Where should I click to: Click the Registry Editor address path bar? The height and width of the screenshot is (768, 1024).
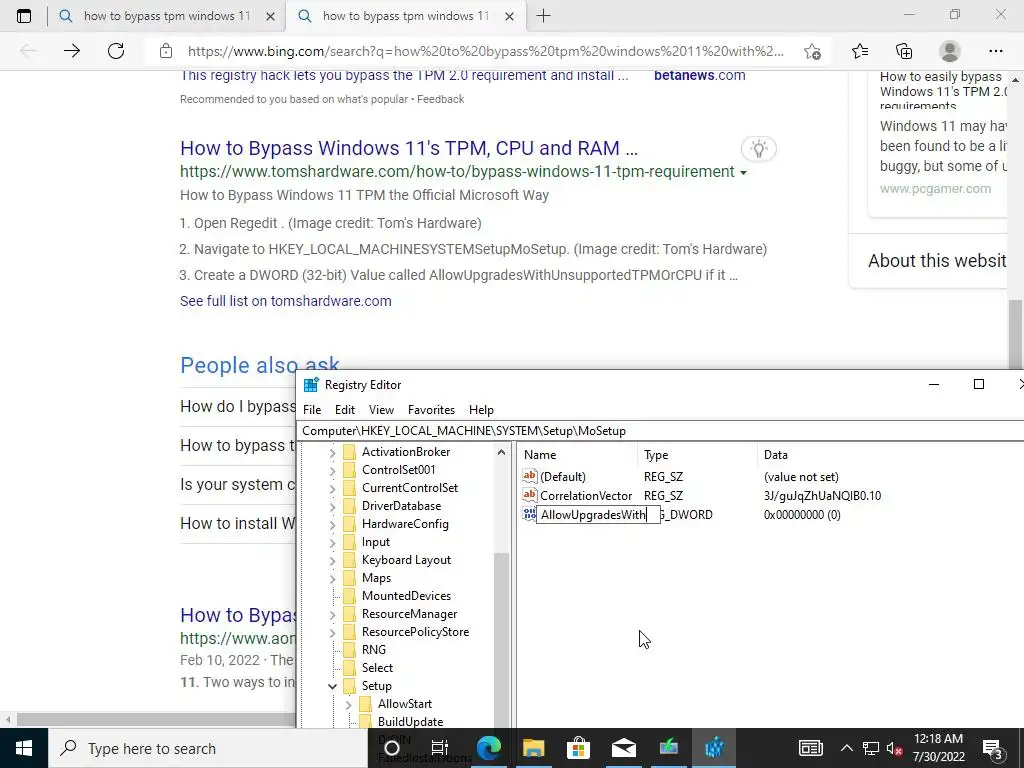(660, 430)
